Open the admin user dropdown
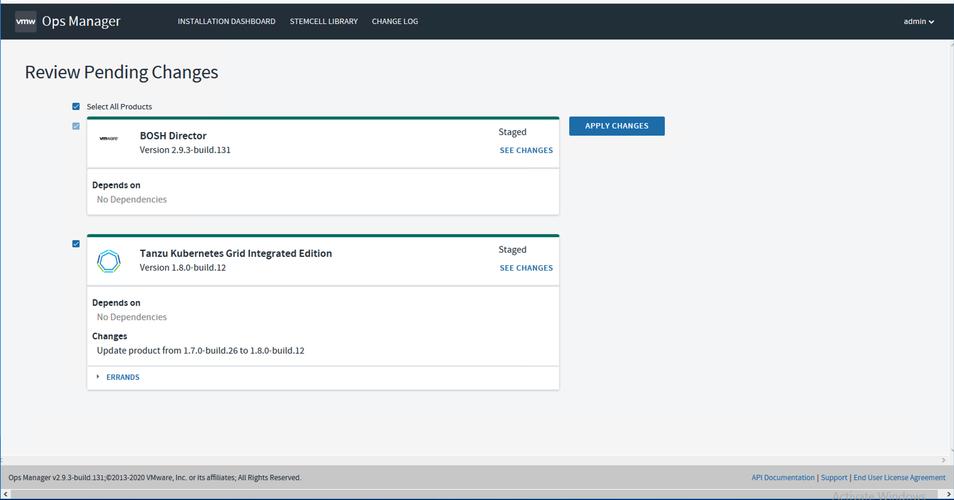The height and width of the screenshot is (500, 954). point(918,21)
